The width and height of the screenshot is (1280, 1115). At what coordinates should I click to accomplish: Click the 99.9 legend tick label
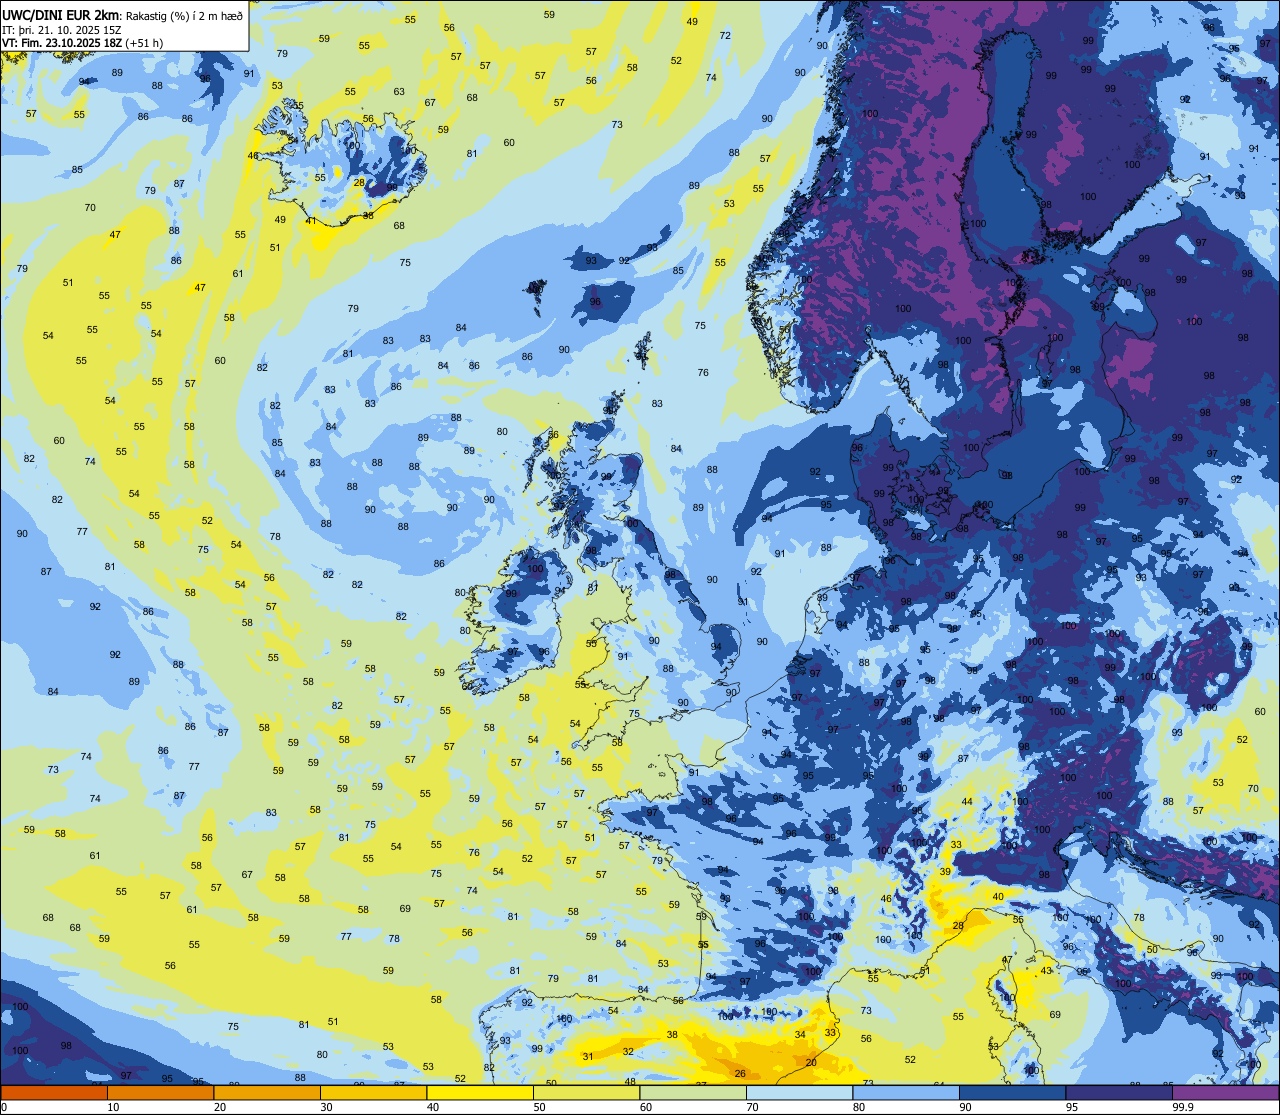[x=1183, y=1107]
